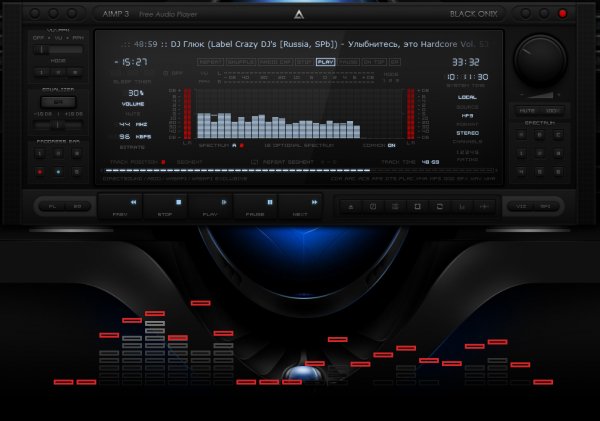Set volume to maximum with the 100% button

point(552,111)
